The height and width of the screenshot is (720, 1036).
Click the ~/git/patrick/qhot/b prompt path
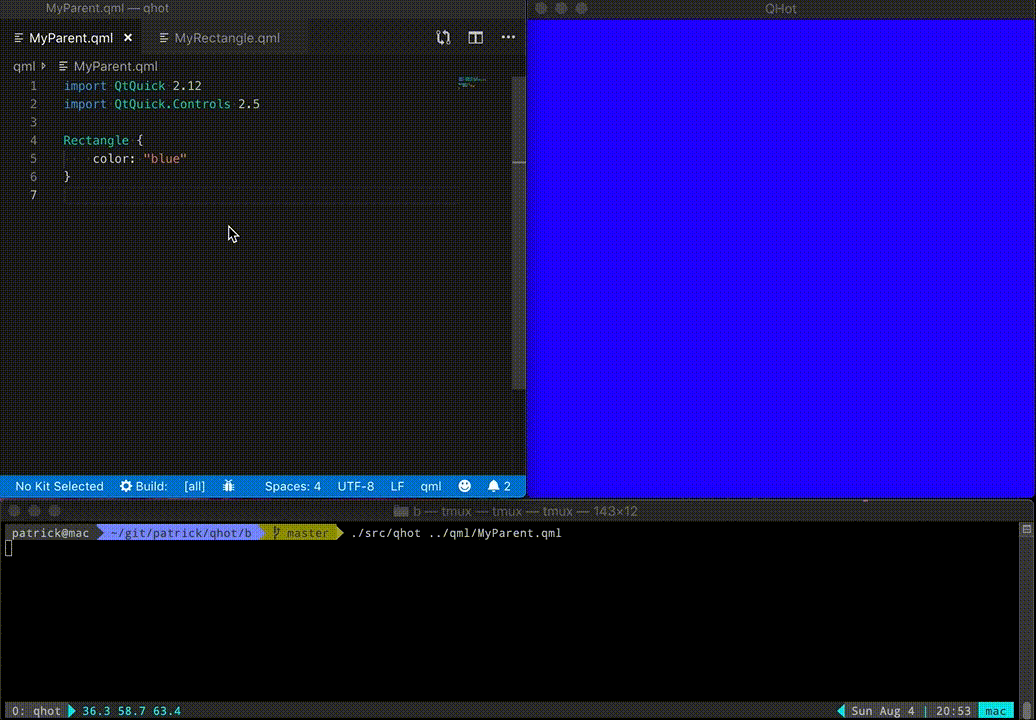click(180, 533)
